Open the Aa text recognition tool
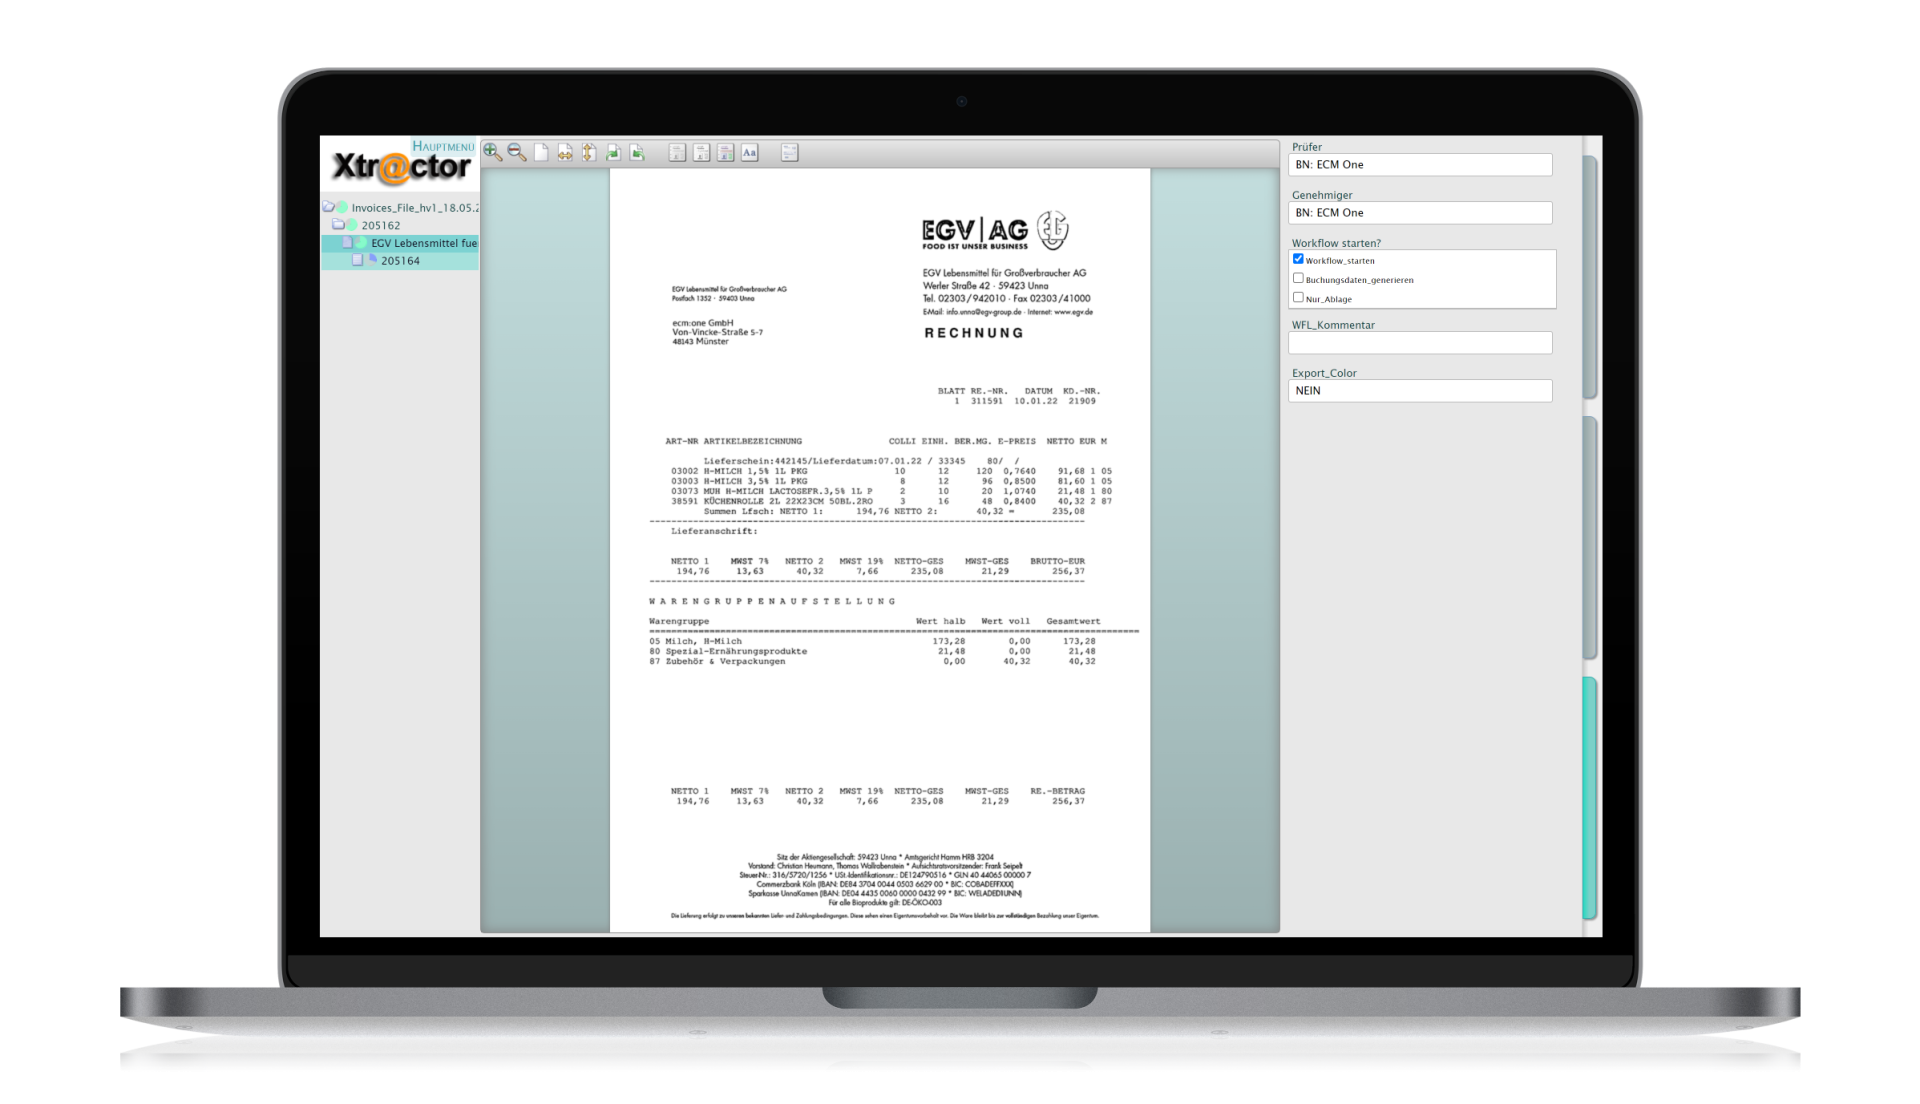This screenshot has height=1104, width=1920. (x=749, y=152)
